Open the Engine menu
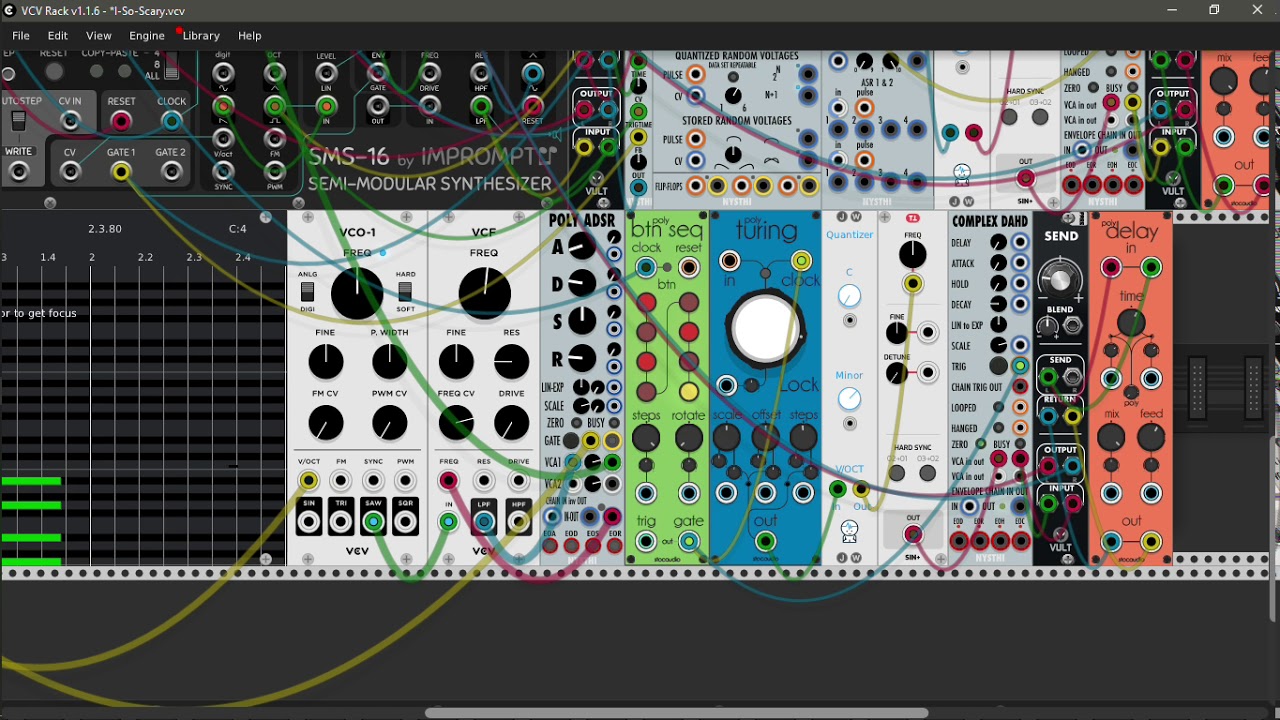Viewport: 1280px width, 720px height. click(x=147, y=36)
